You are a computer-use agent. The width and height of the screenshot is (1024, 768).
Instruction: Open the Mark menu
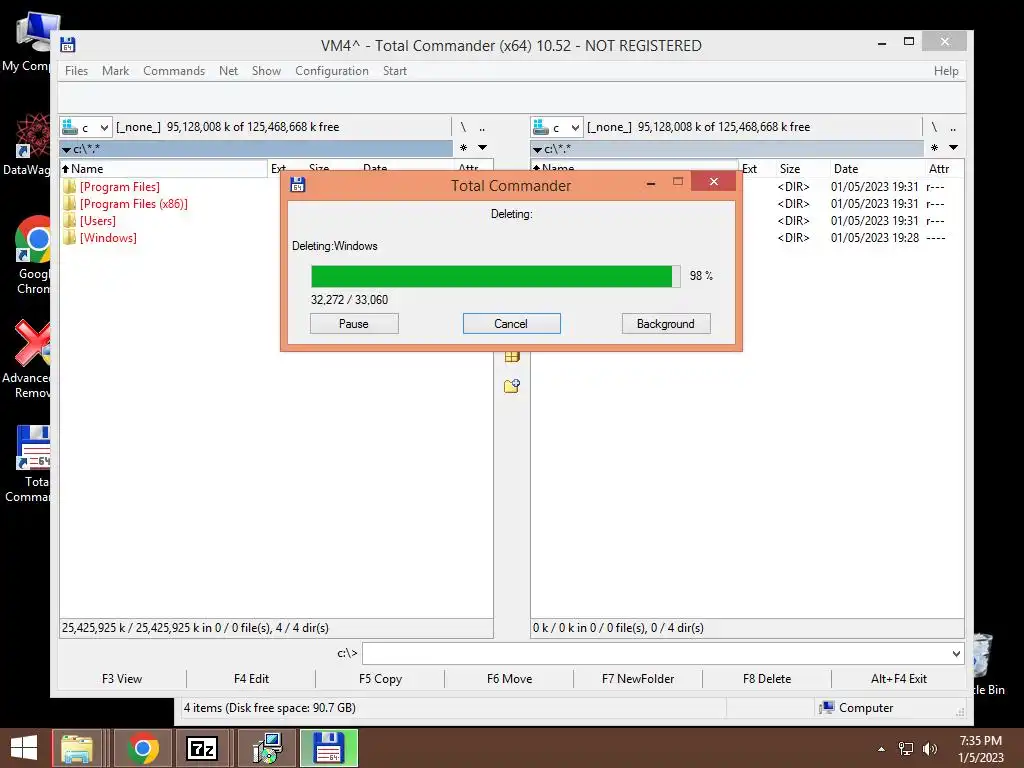point(116,71)
